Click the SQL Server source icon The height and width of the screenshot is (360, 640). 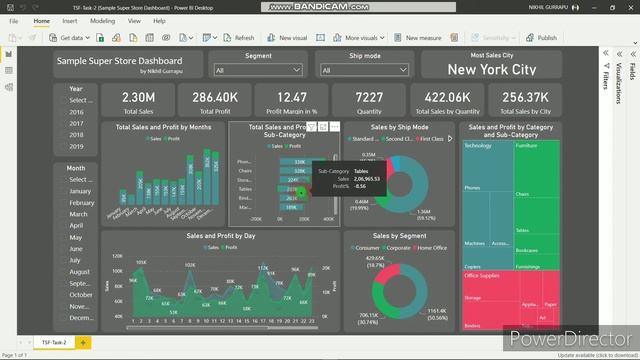tap(133, 38)
